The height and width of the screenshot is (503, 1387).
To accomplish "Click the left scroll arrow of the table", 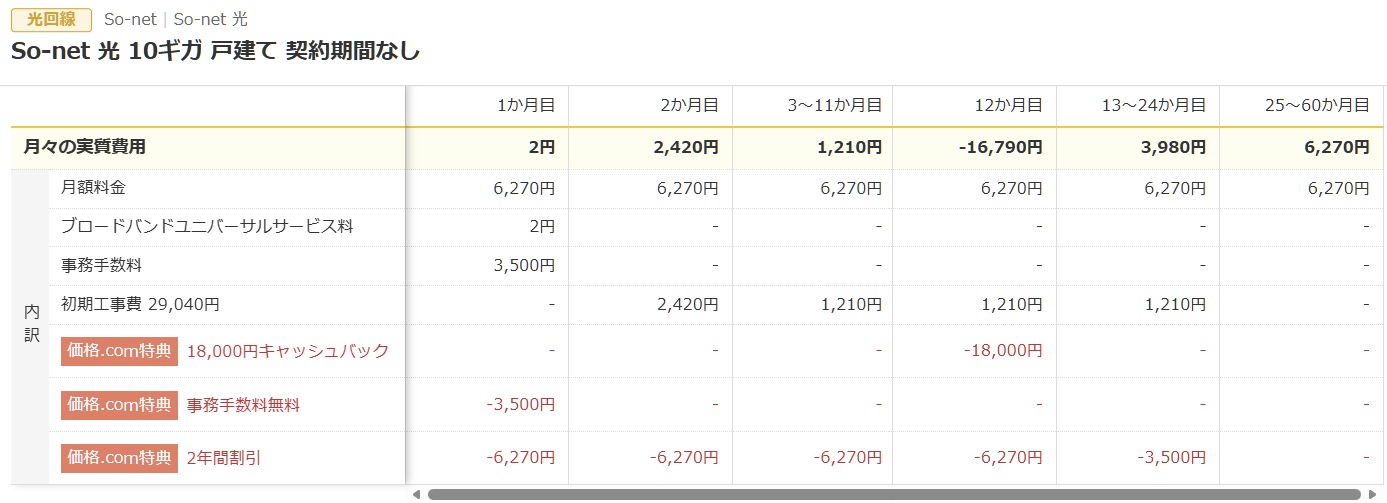I will [417, 494].
